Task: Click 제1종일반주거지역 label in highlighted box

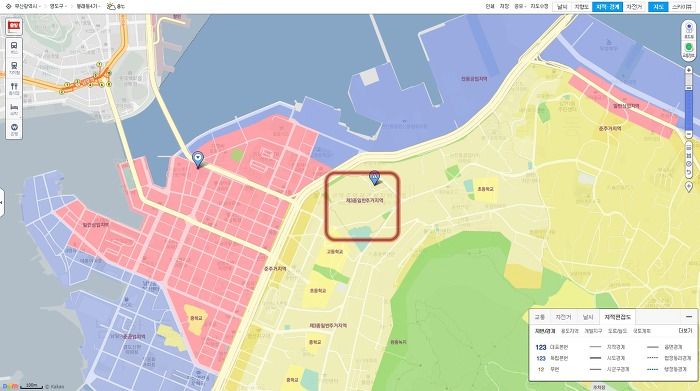Action: pos(364,201)
